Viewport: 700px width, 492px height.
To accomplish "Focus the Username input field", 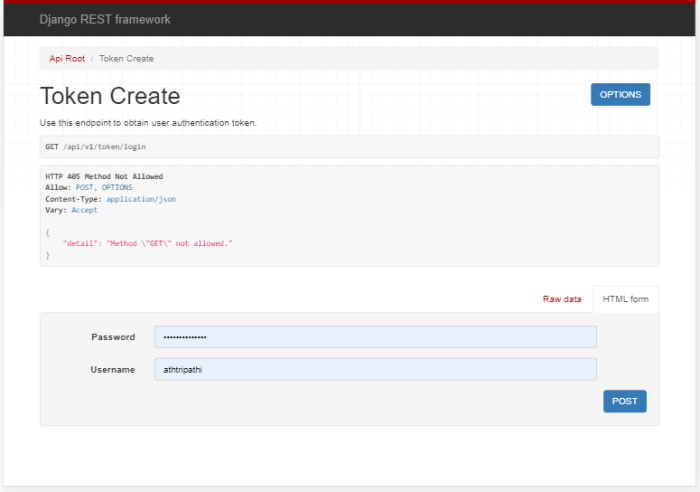I will pyautogui.click(x=375, y=369).
